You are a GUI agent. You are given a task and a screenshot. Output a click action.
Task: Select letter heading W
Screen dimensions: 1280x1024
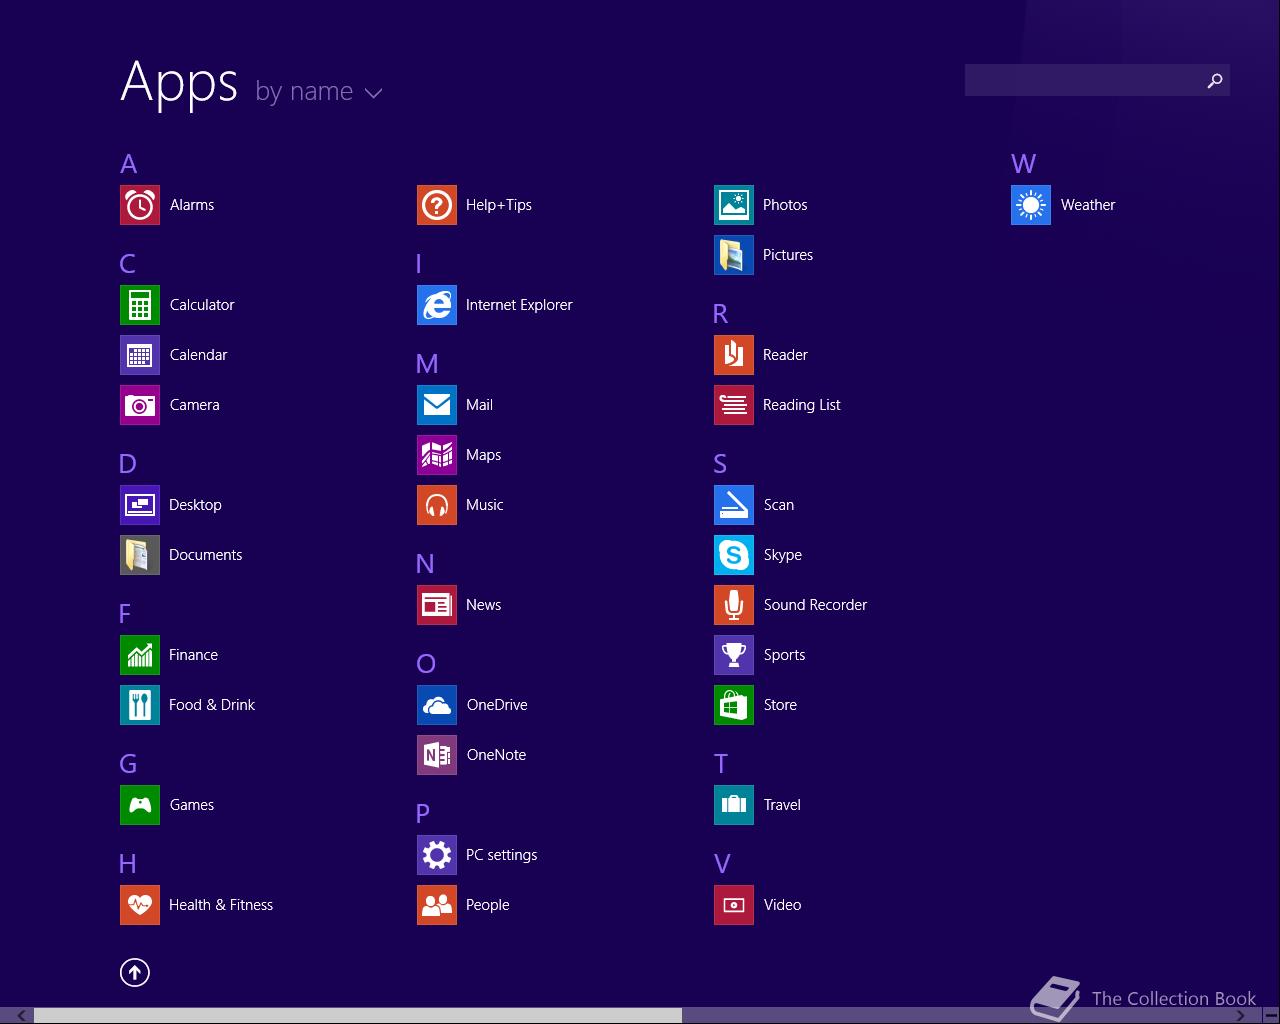[x=1023, y=164]
